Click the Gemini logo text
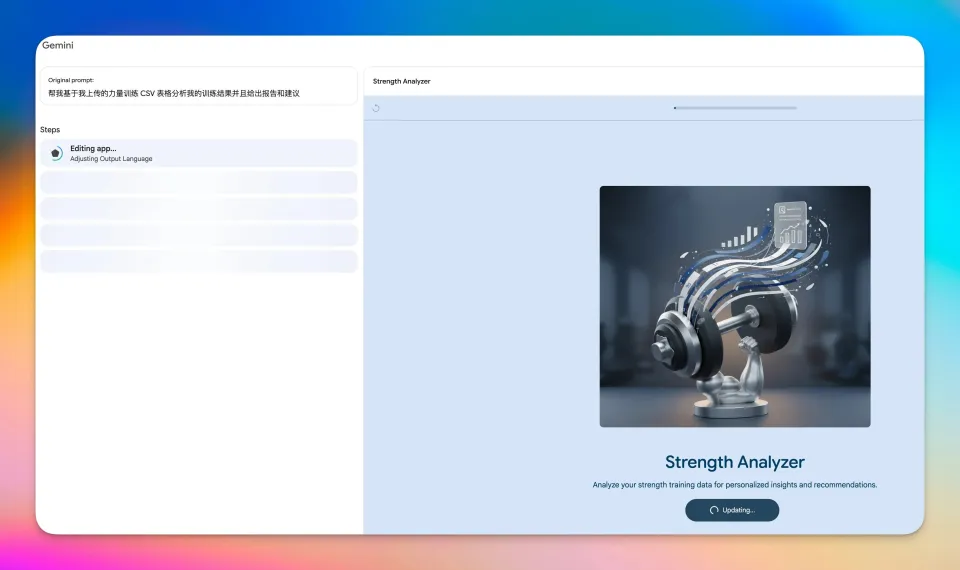This screenshot has height=570, width=960. point(58,45)
